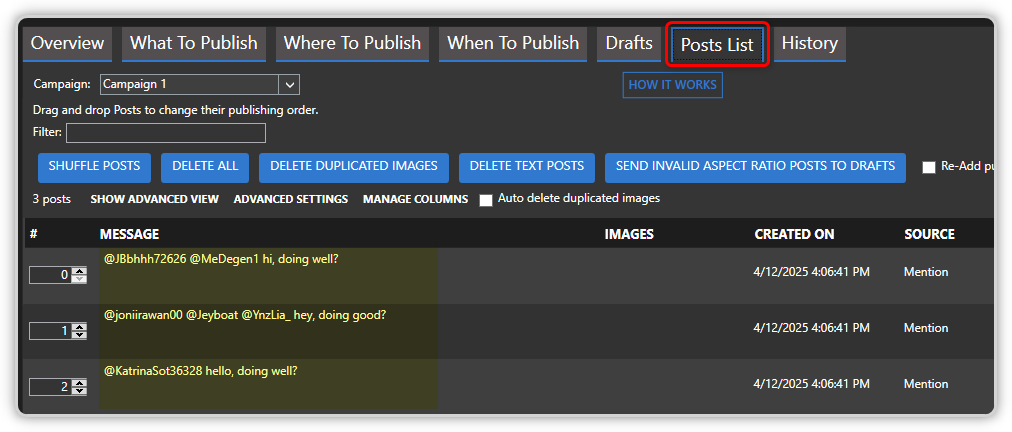The width and height of the screenshot is (1012, 432).
Task: Open the History tab
Action: coord(809,44)
